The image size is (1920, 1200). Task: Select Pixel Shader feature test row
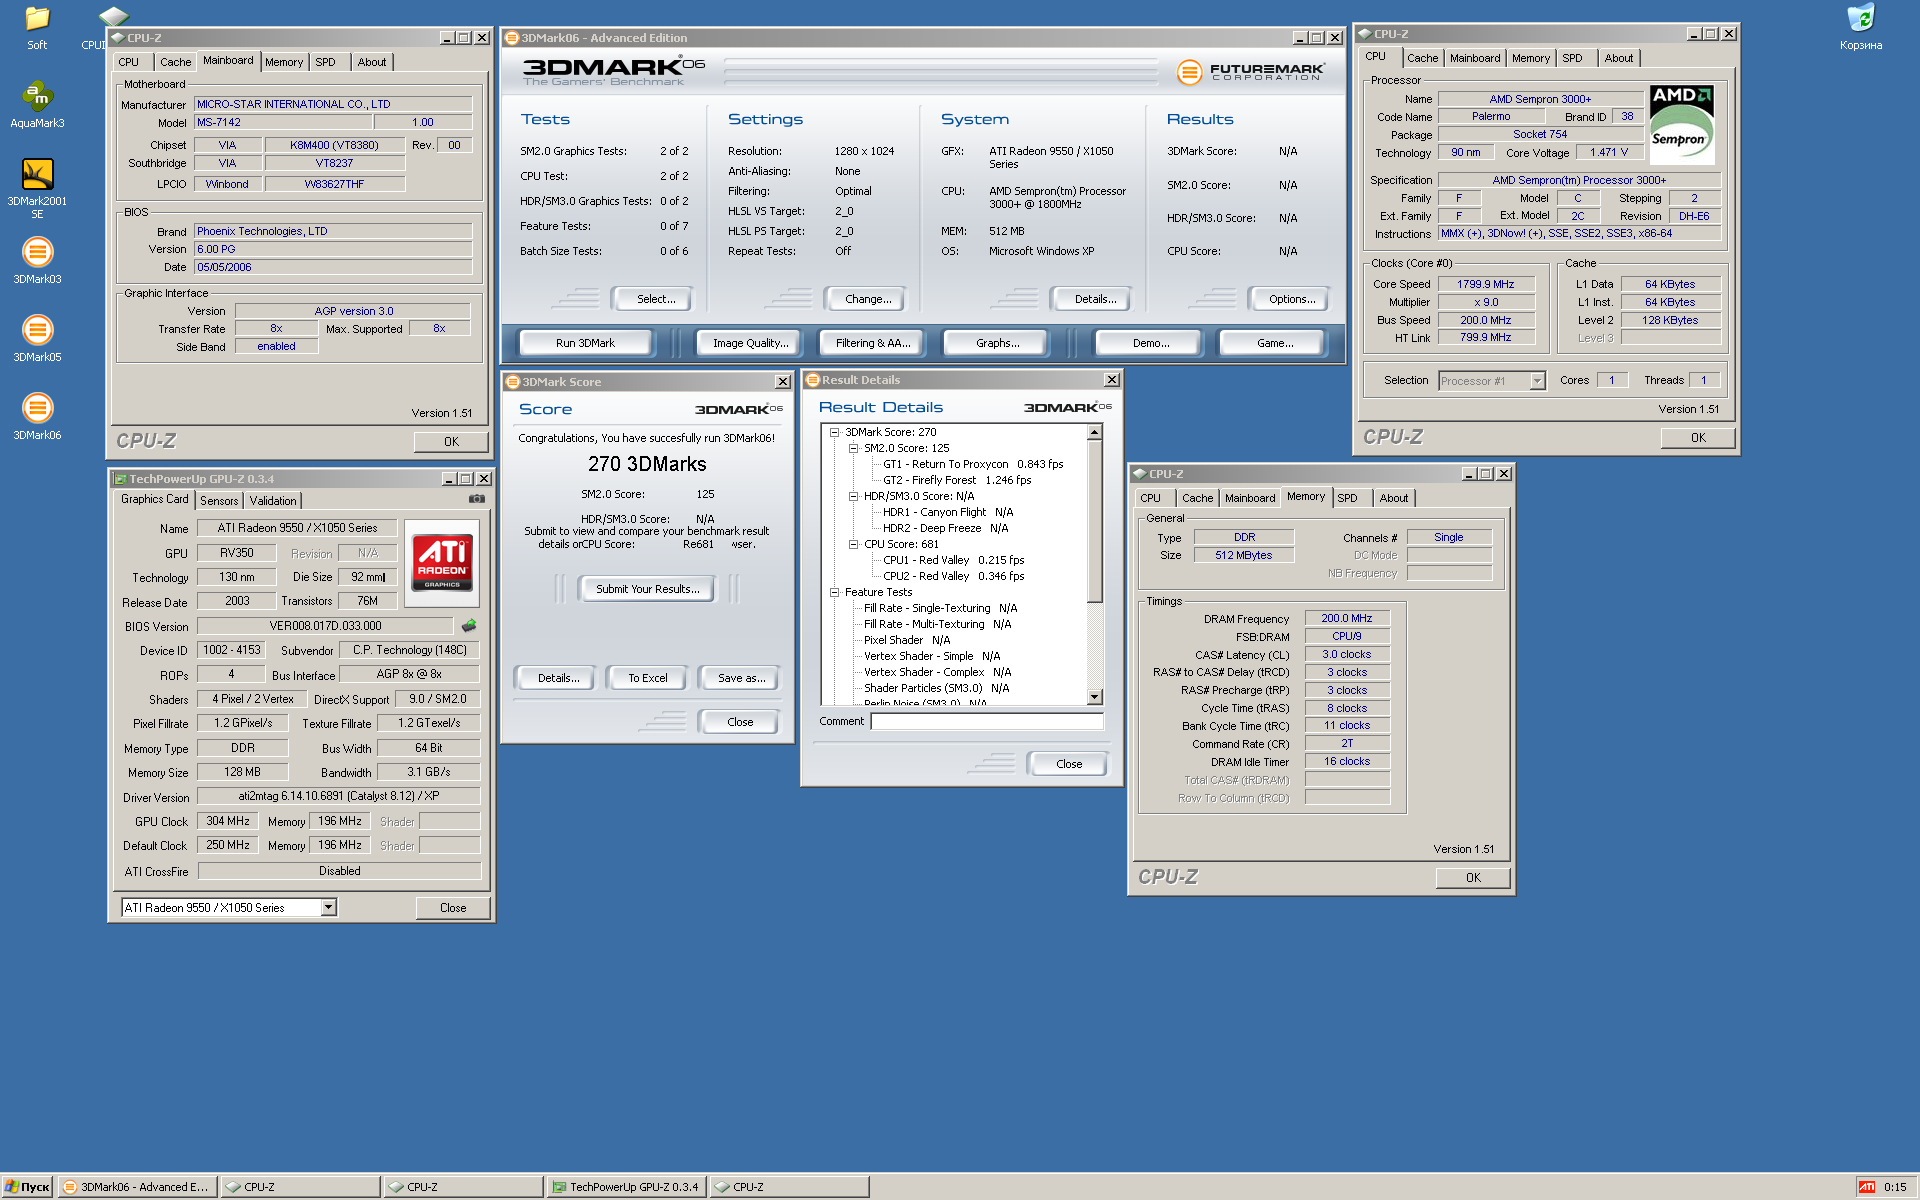click(x=907, y=641)
